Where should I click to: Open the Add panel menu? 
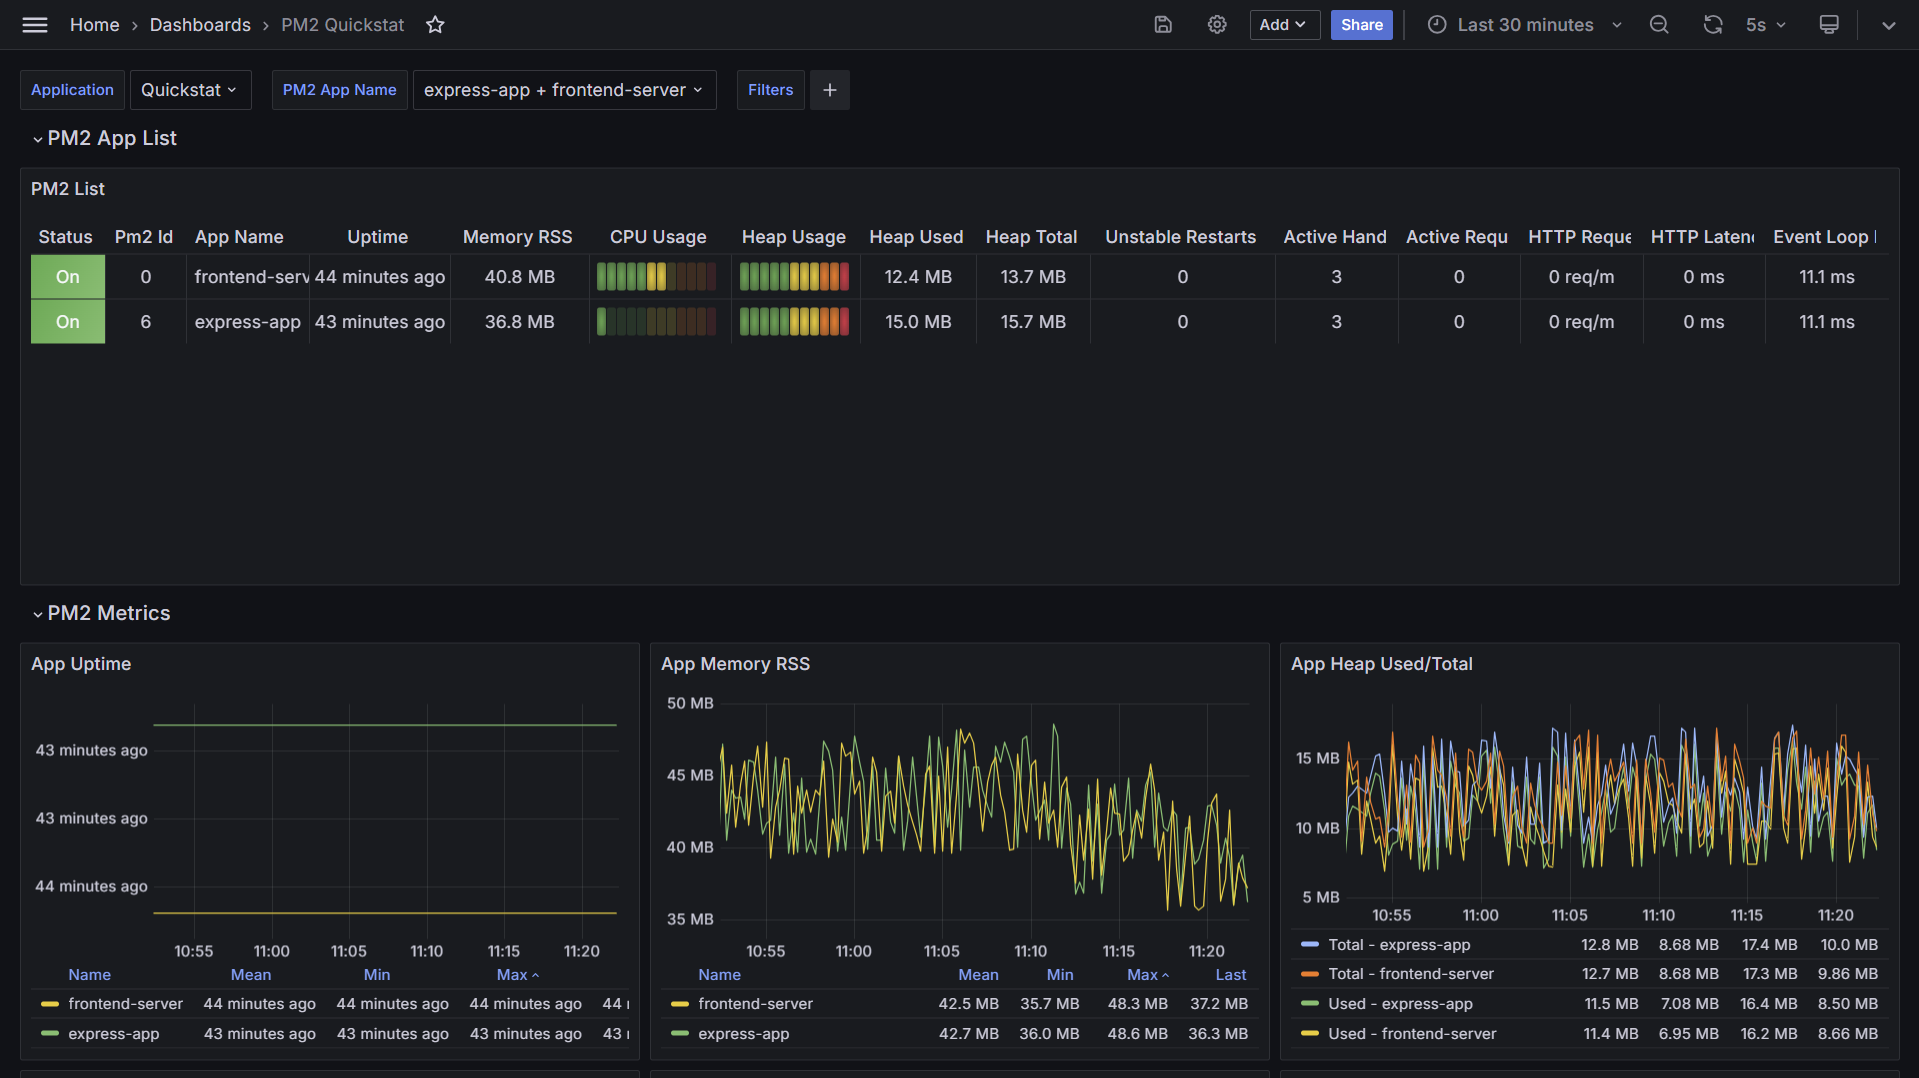coord(1284,25)
